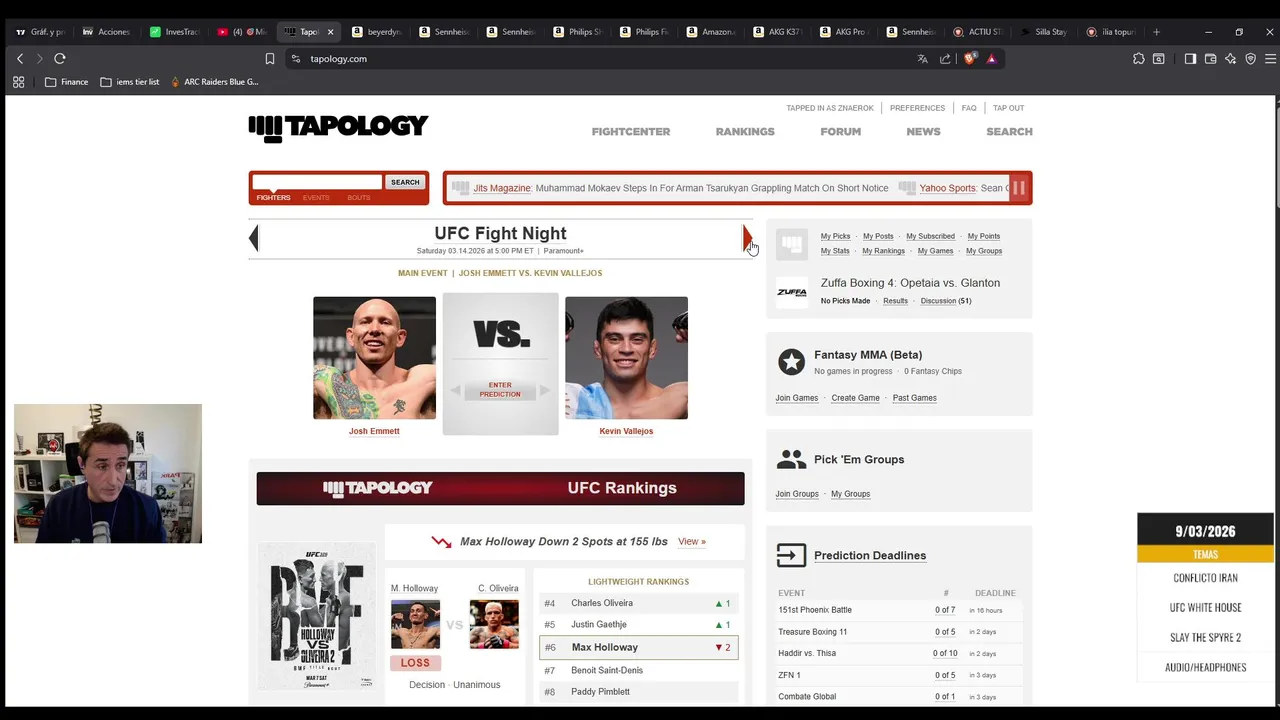Open the page translate icon
The width and height of the screenshot is (1280, 720).
click(x=922, y=59)
